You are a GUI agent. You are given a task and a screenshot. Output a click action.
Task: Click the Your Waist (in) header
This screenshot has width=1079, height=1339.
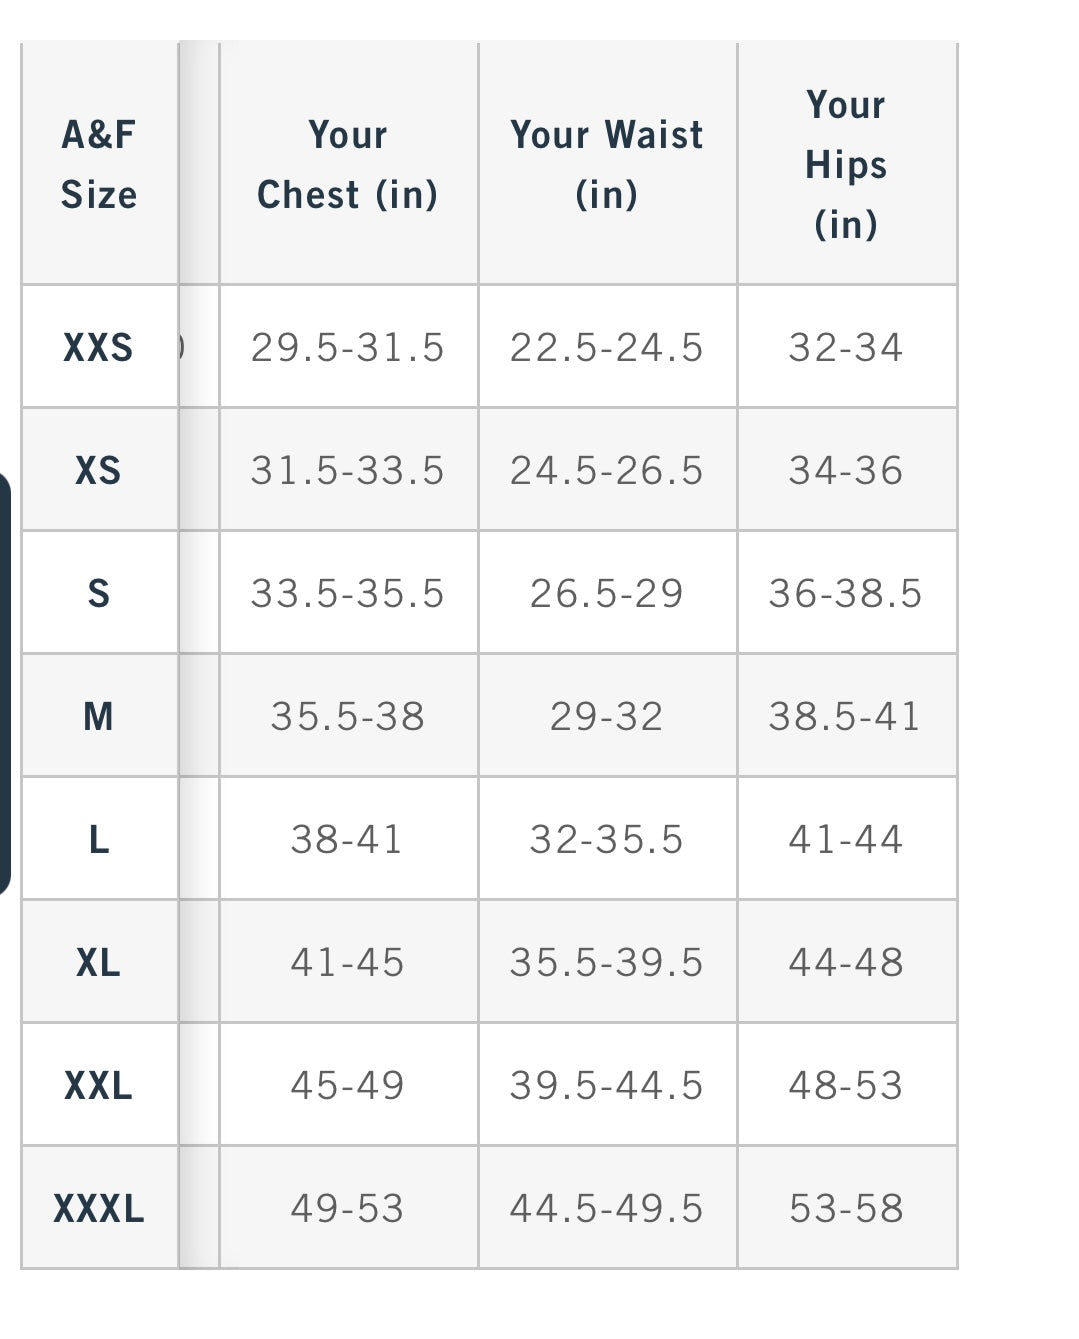(607, 164)
